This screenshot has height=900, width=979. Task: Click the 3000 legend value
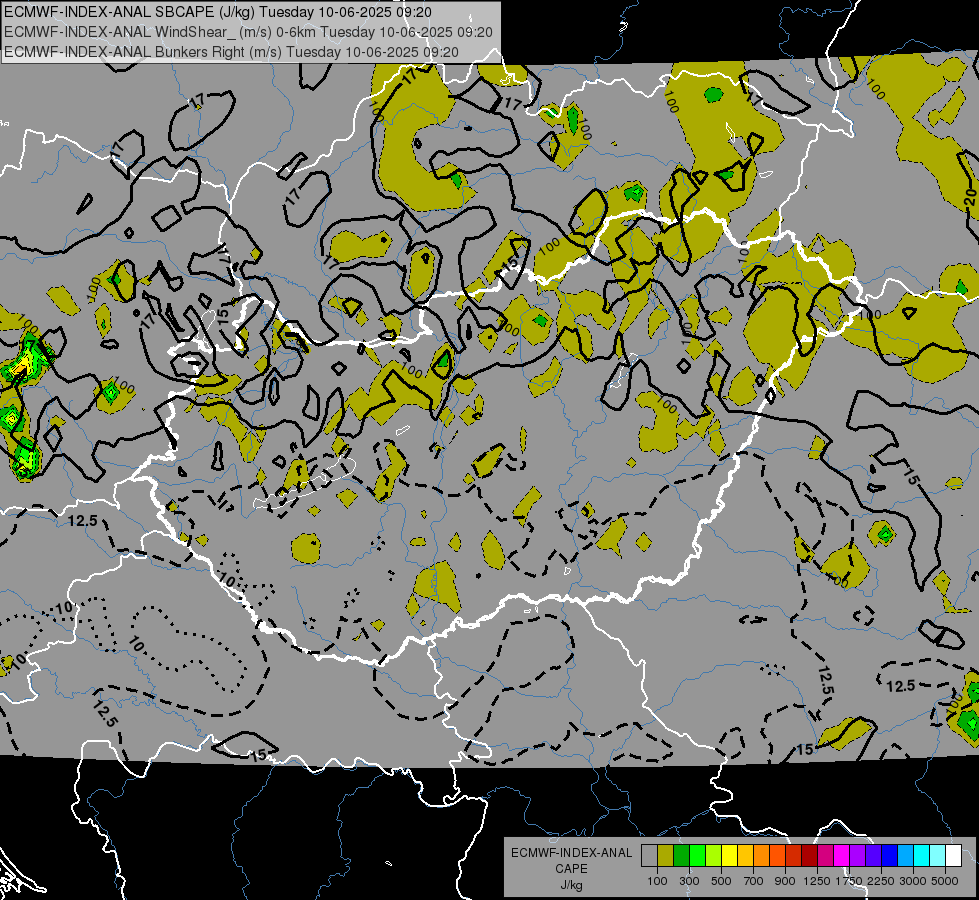click(x=913, y=881)
